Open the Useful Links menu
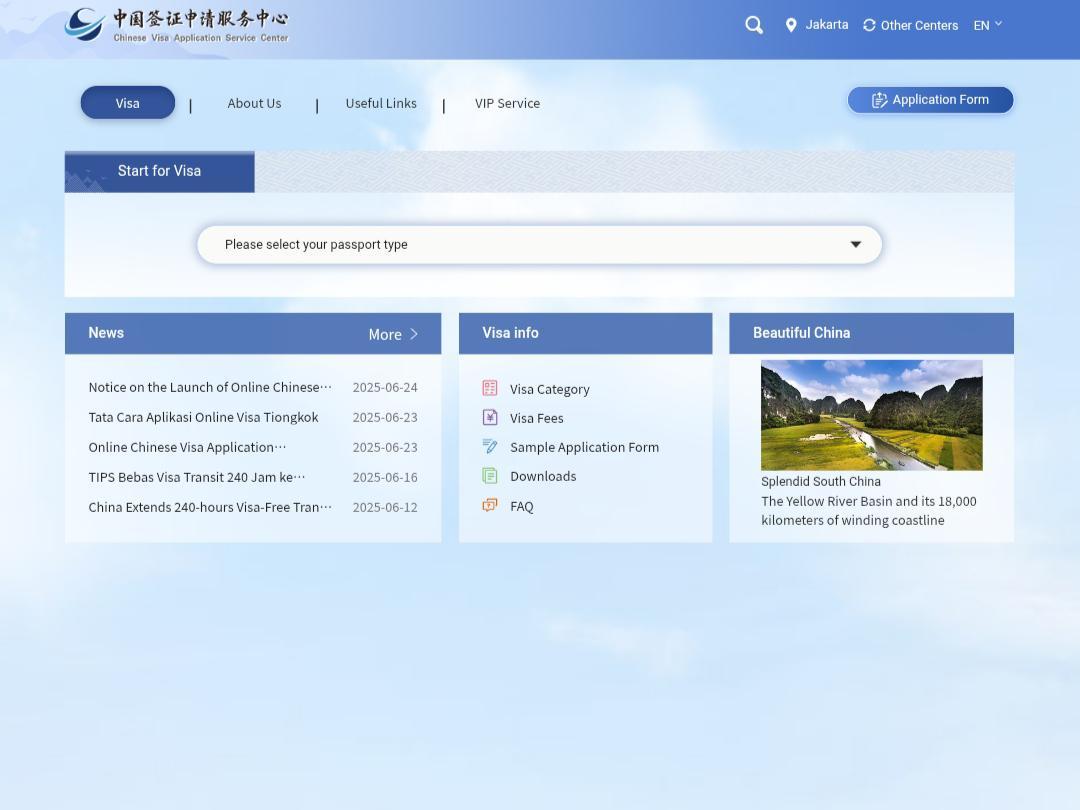The width and height of the screenshot is (1080, 810). [381, 103]
